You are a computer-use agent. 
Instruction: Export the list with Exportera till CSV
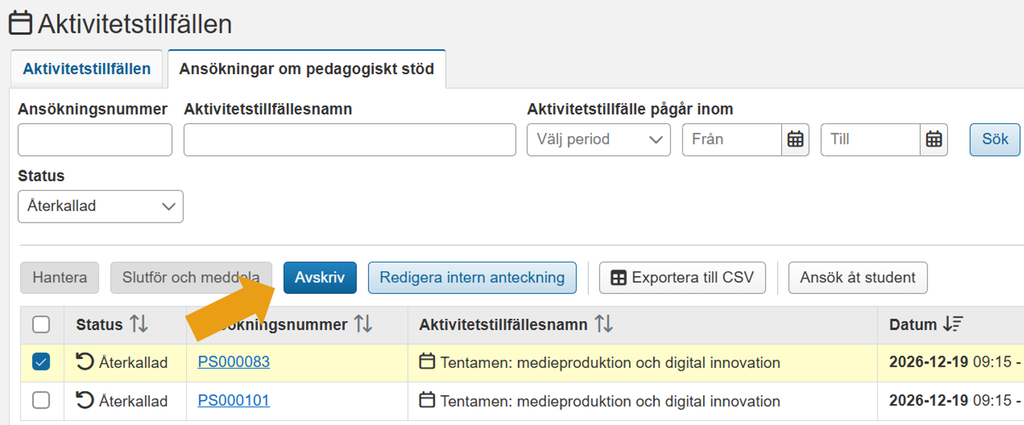pyautogui.click(x=682, y=277)
